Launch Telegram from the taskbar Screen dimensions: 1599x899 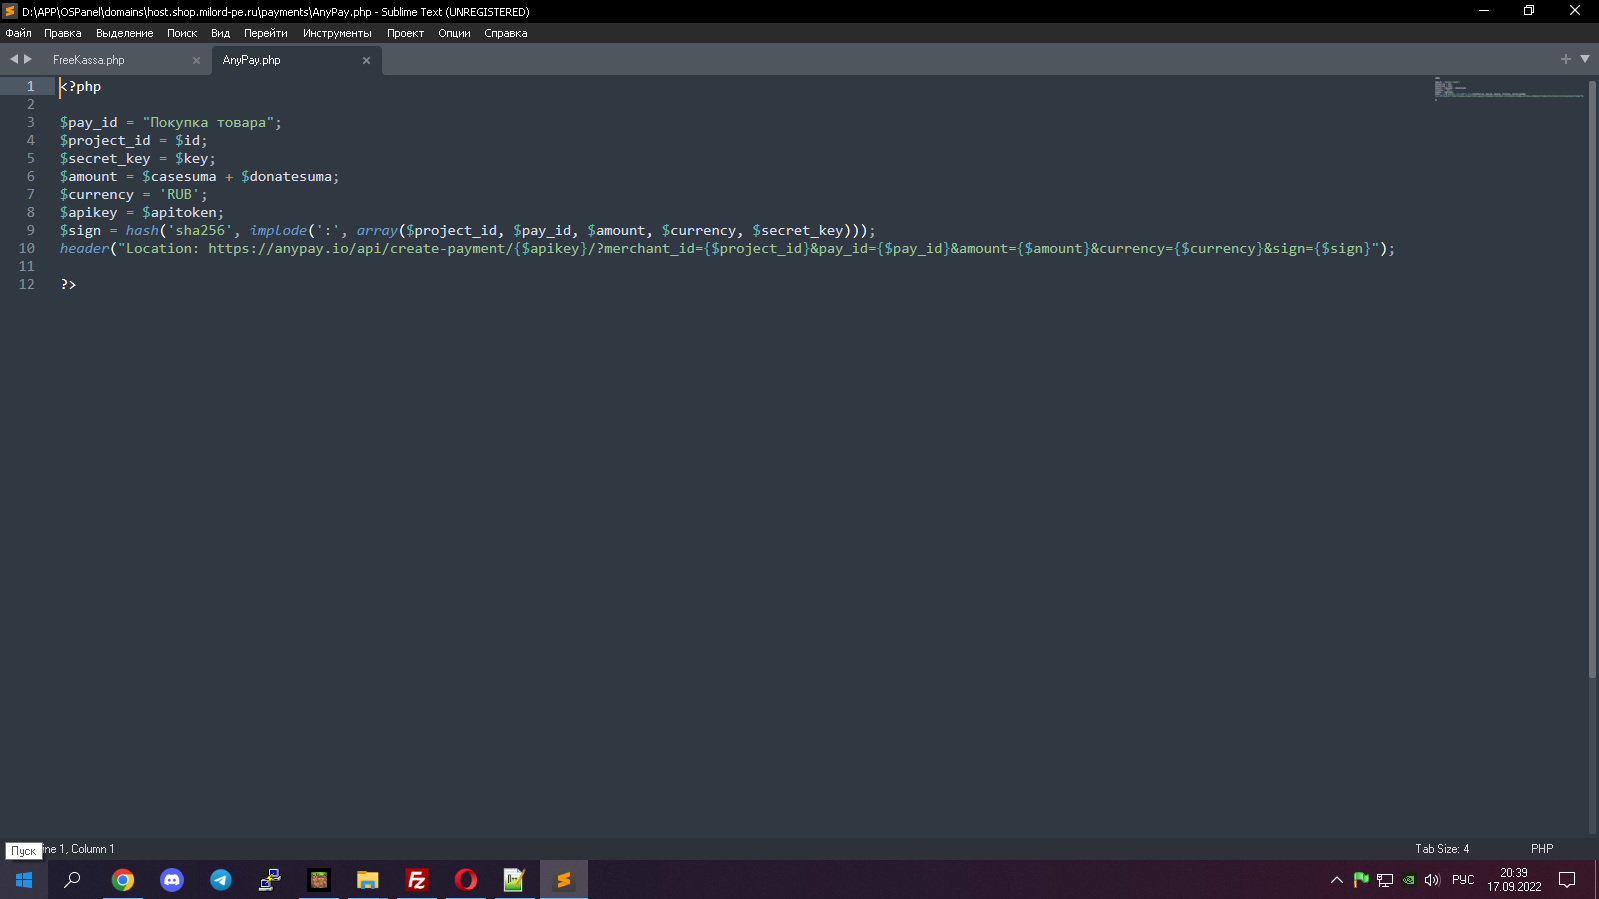pos(221,880)
